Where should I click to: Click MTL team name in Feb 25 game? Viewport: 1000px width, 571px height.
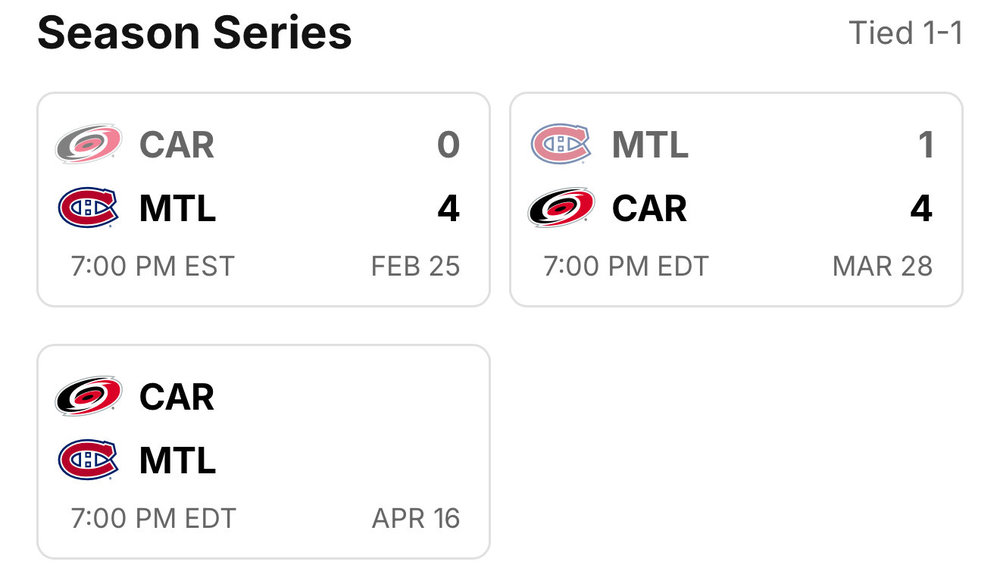click(x=177, y=208)
